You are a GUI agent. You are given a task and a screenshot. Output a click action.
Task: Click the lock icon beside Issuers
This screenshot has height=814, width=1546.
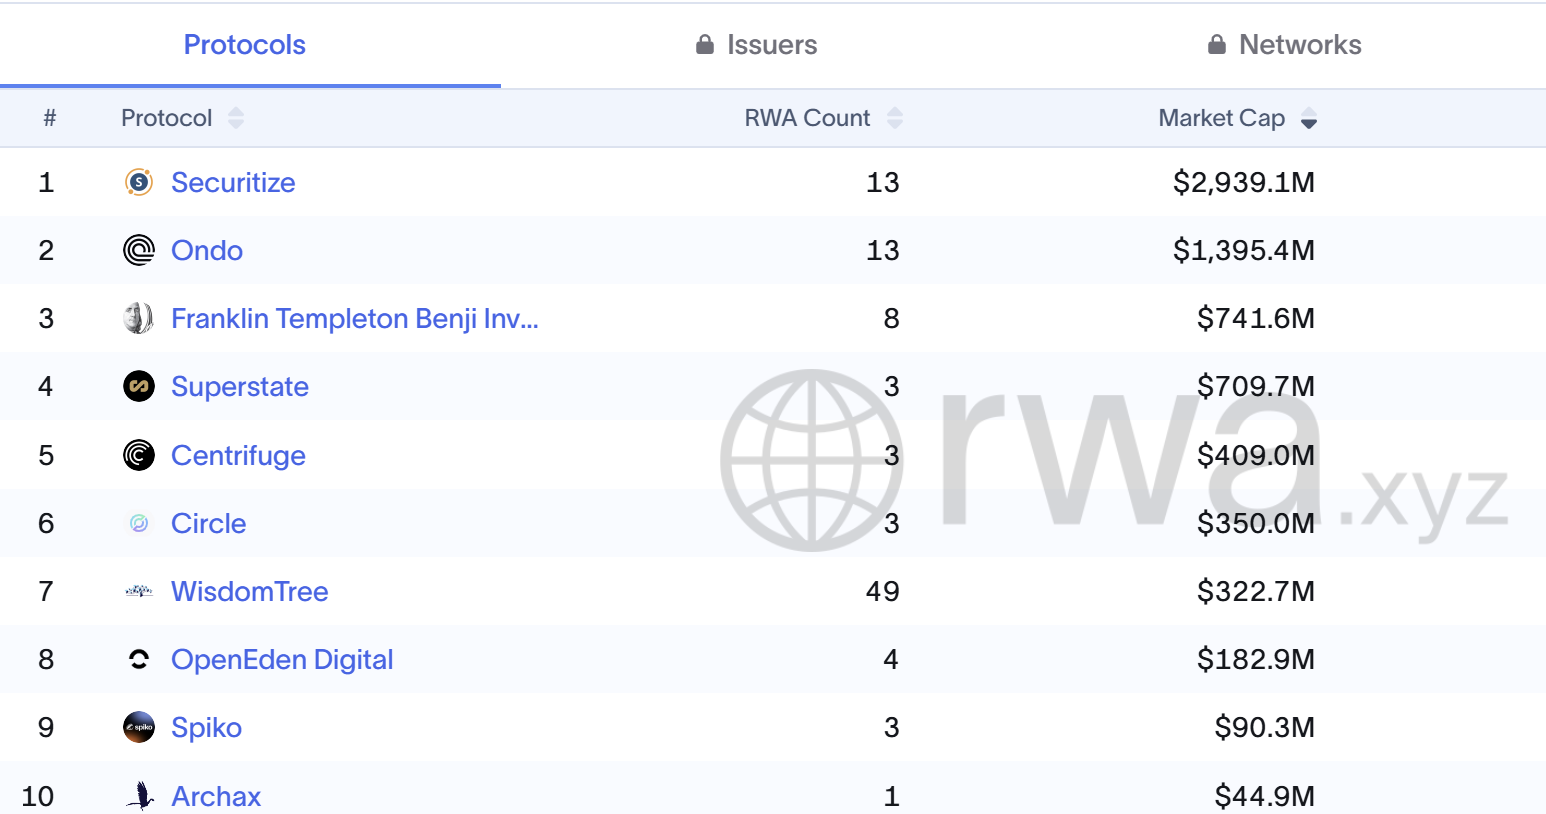[x=705, y=45]
